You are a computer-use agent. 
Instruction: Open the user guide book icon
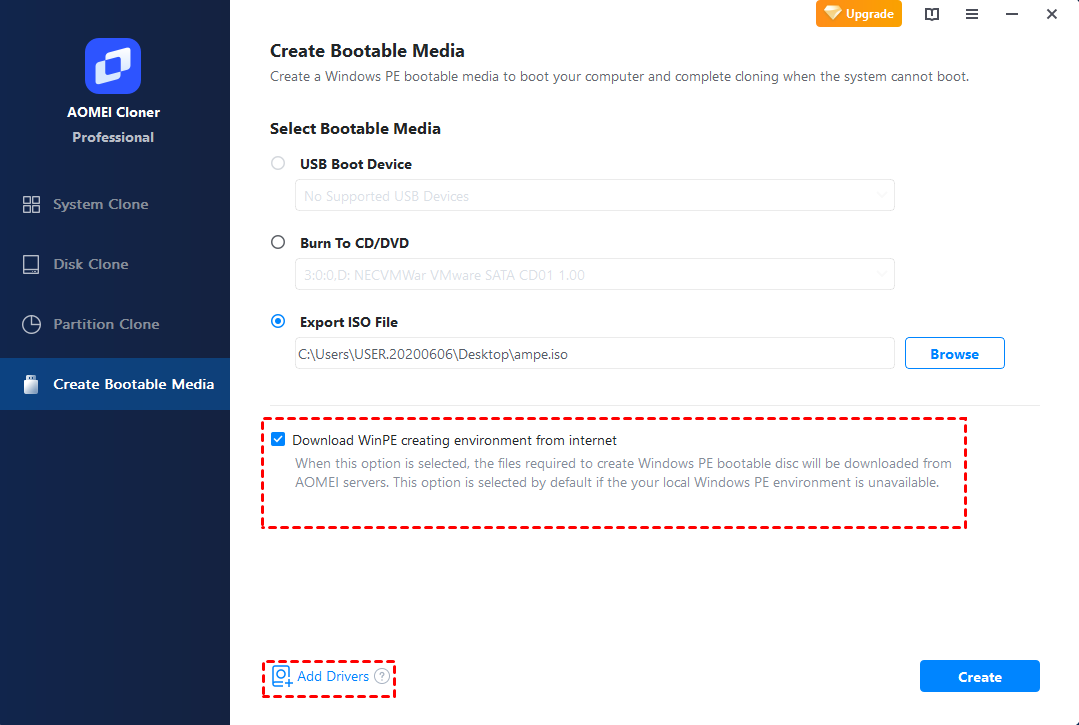point(932,14)
